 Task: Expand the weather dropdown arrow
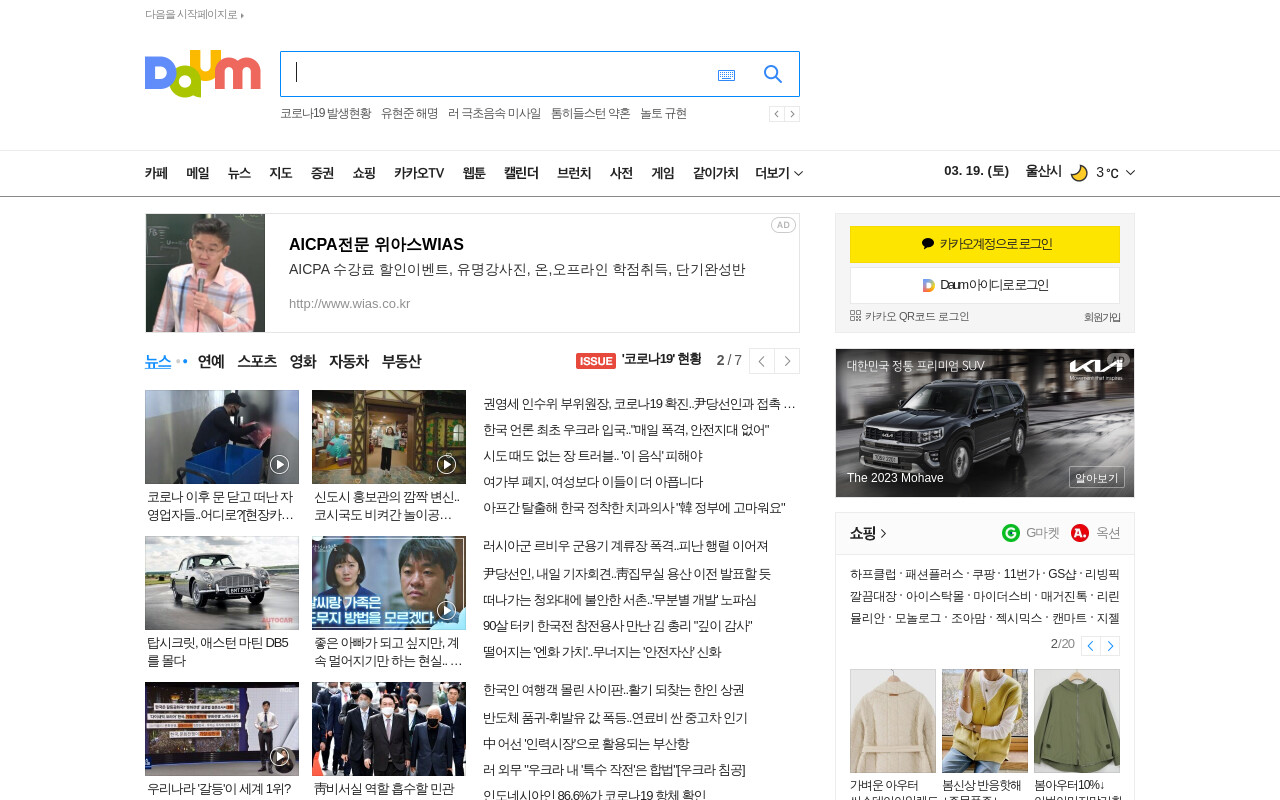[1130, 172]
